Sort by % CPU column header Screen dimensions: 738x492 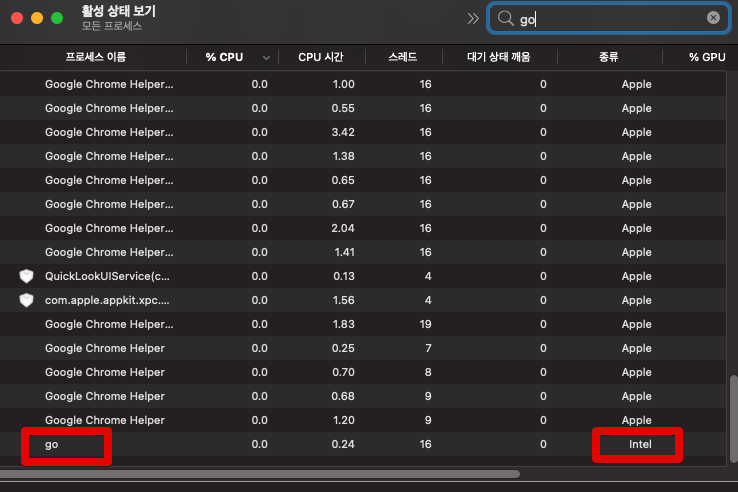click(x=224, y=57)
